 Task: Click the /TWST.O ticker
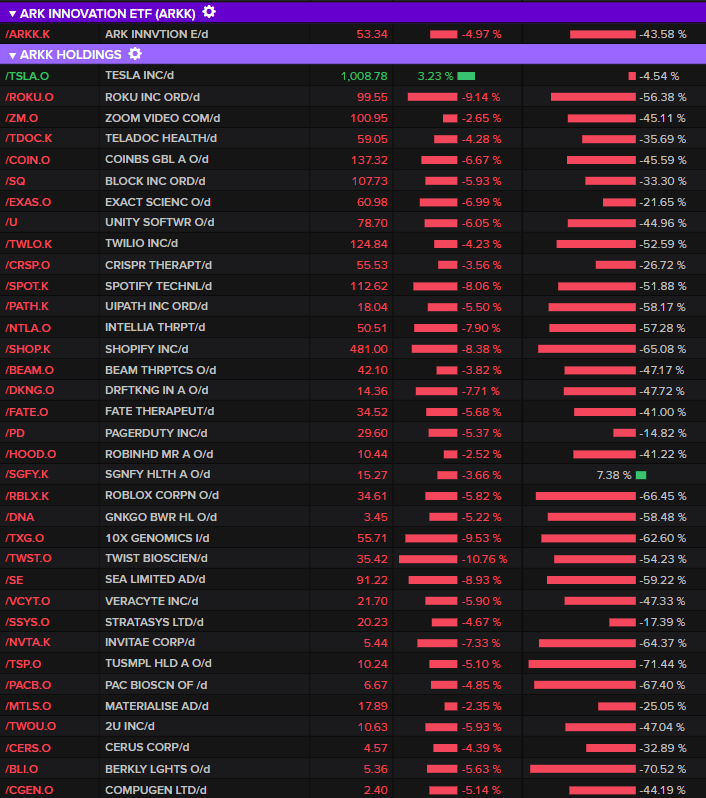(x=29, y=558)
